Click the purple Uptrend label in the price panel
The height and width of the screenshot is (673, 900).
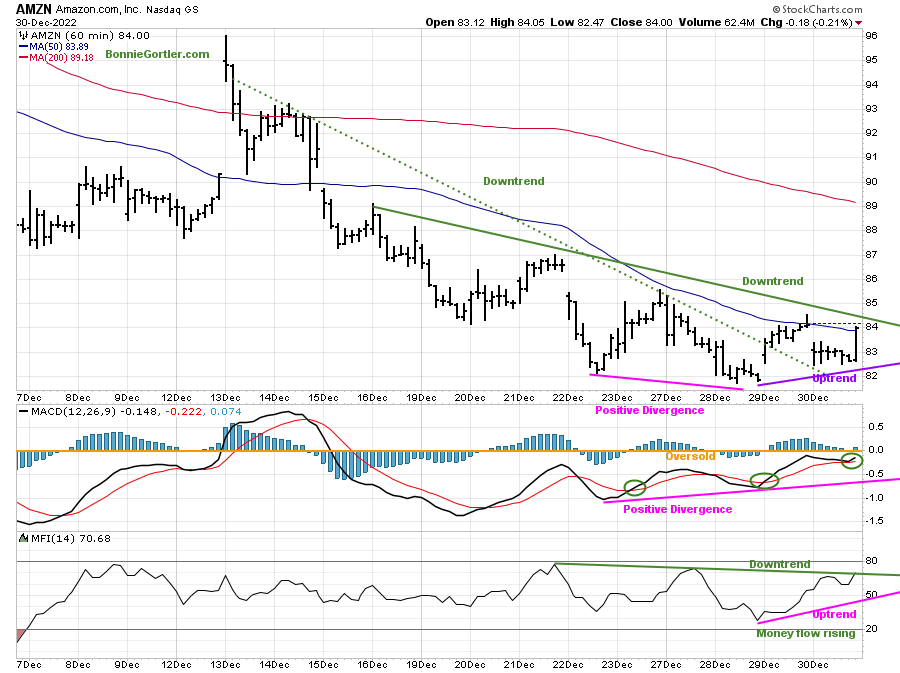coord(835,378)
